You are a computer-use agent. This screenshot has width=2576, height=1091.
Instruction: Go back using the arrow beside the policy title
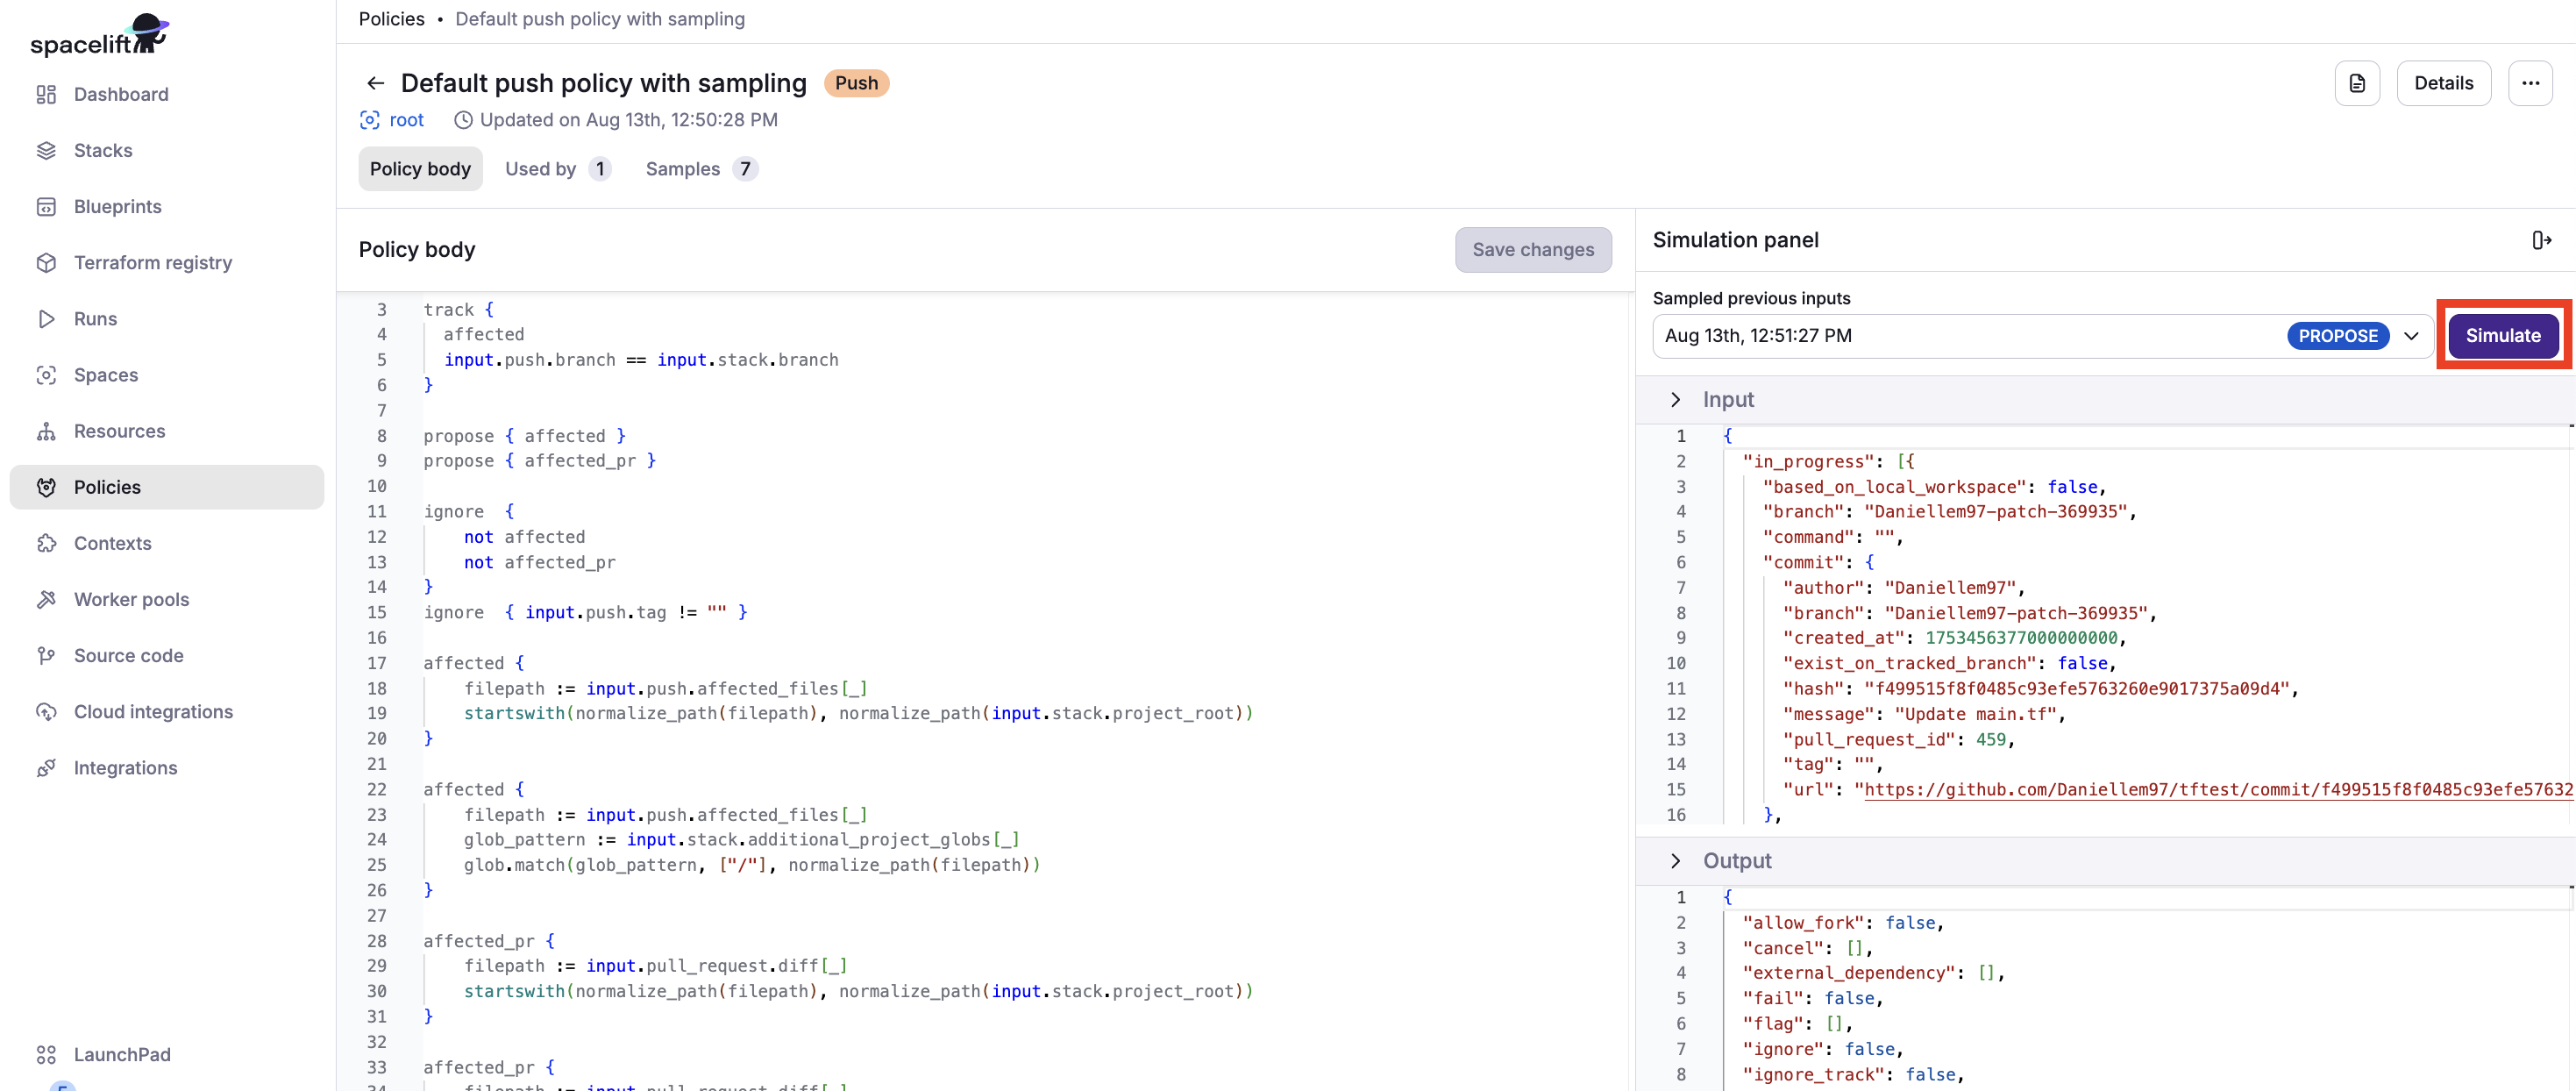pyautogui.click(x=374, y=83)
